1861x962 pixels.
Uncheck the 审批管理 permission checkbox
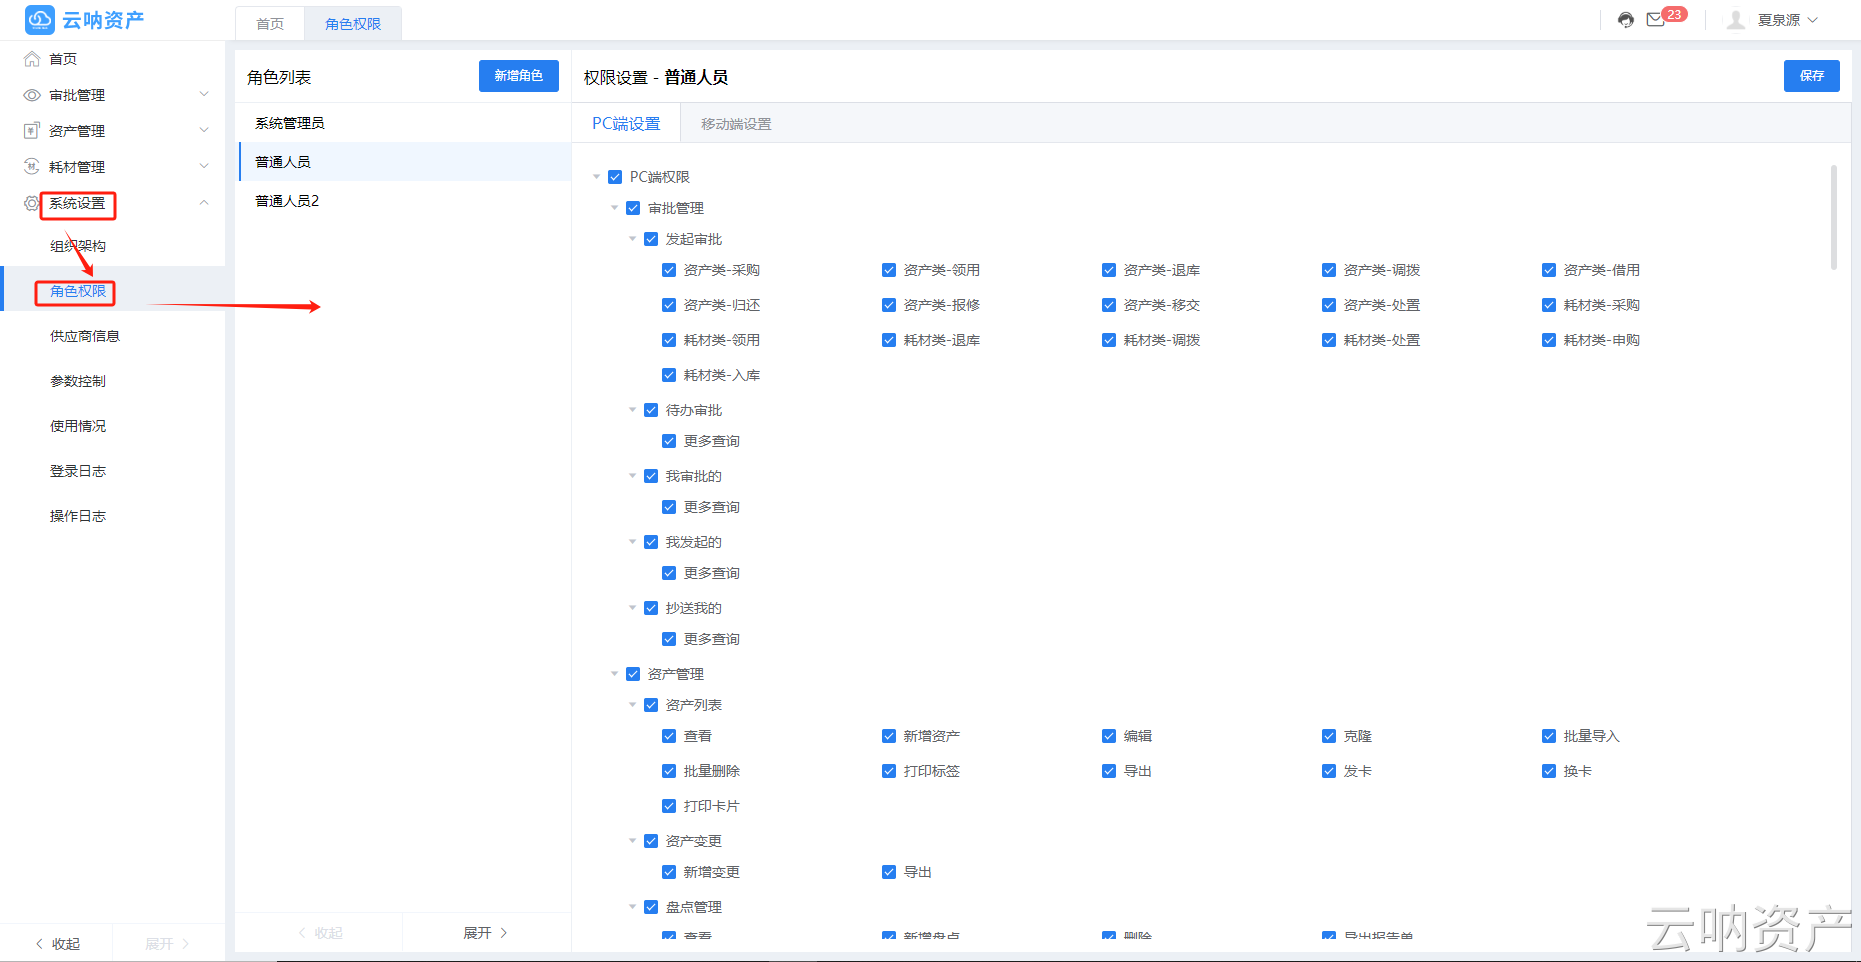pos(633,208)
